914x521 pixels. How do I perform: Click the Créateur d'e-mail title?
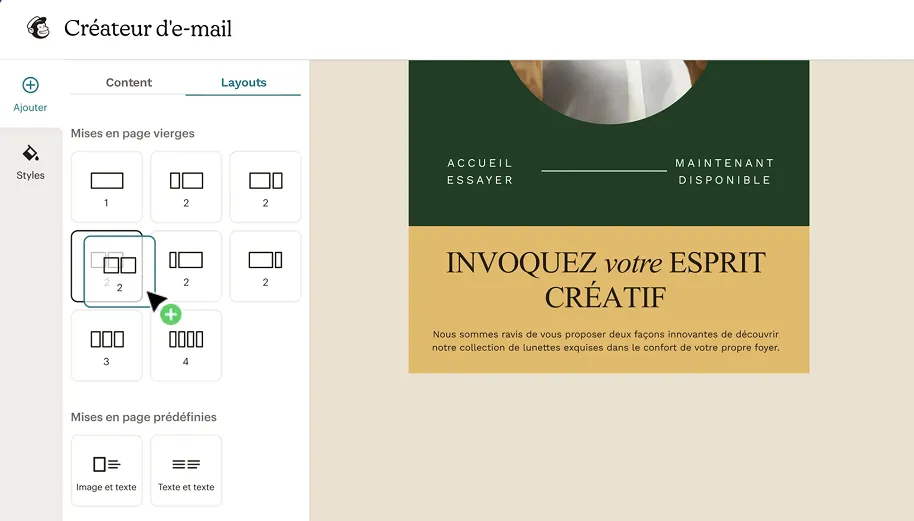coord(148,28)
